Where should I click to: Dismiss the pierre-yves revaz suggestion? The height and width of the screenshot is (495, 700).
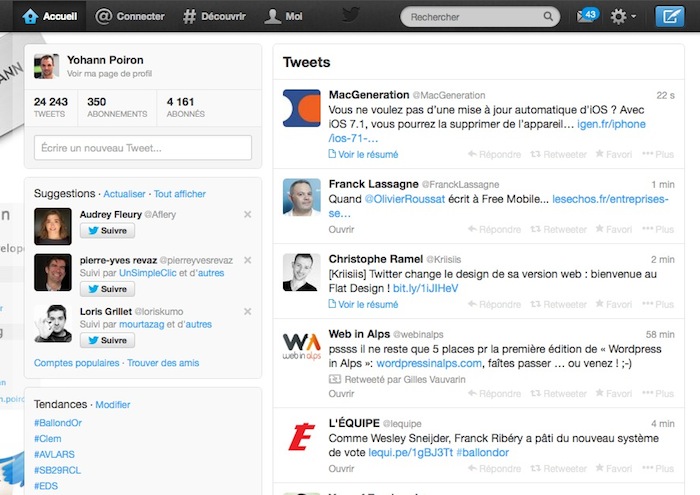247,260
